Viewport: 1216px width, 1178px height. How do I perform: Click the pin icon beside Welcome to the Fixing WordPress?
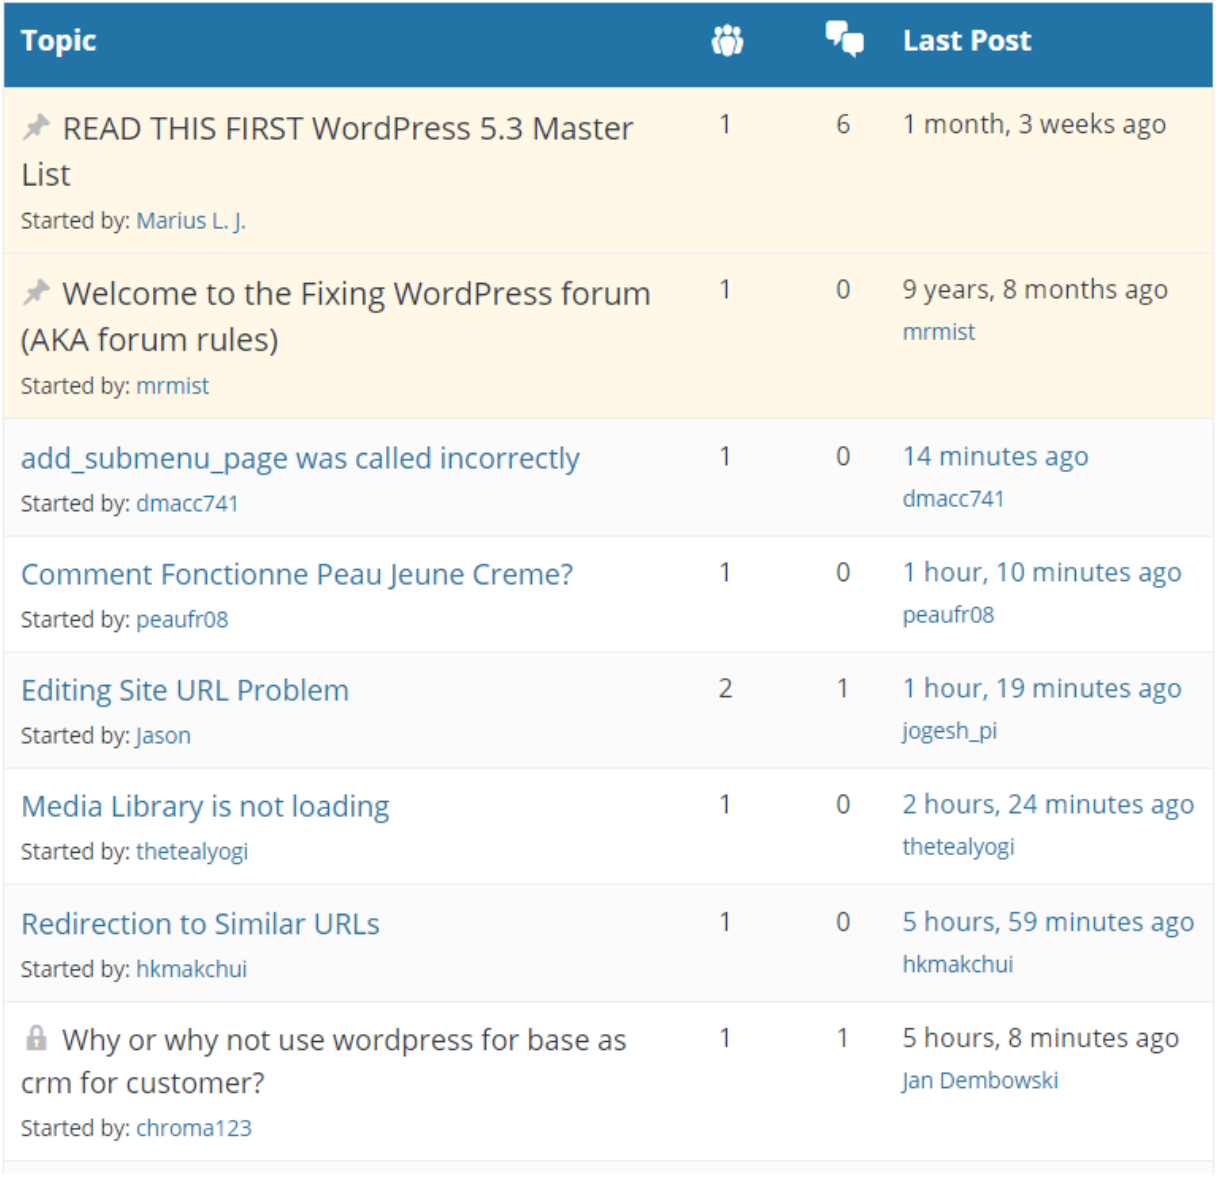36,292
